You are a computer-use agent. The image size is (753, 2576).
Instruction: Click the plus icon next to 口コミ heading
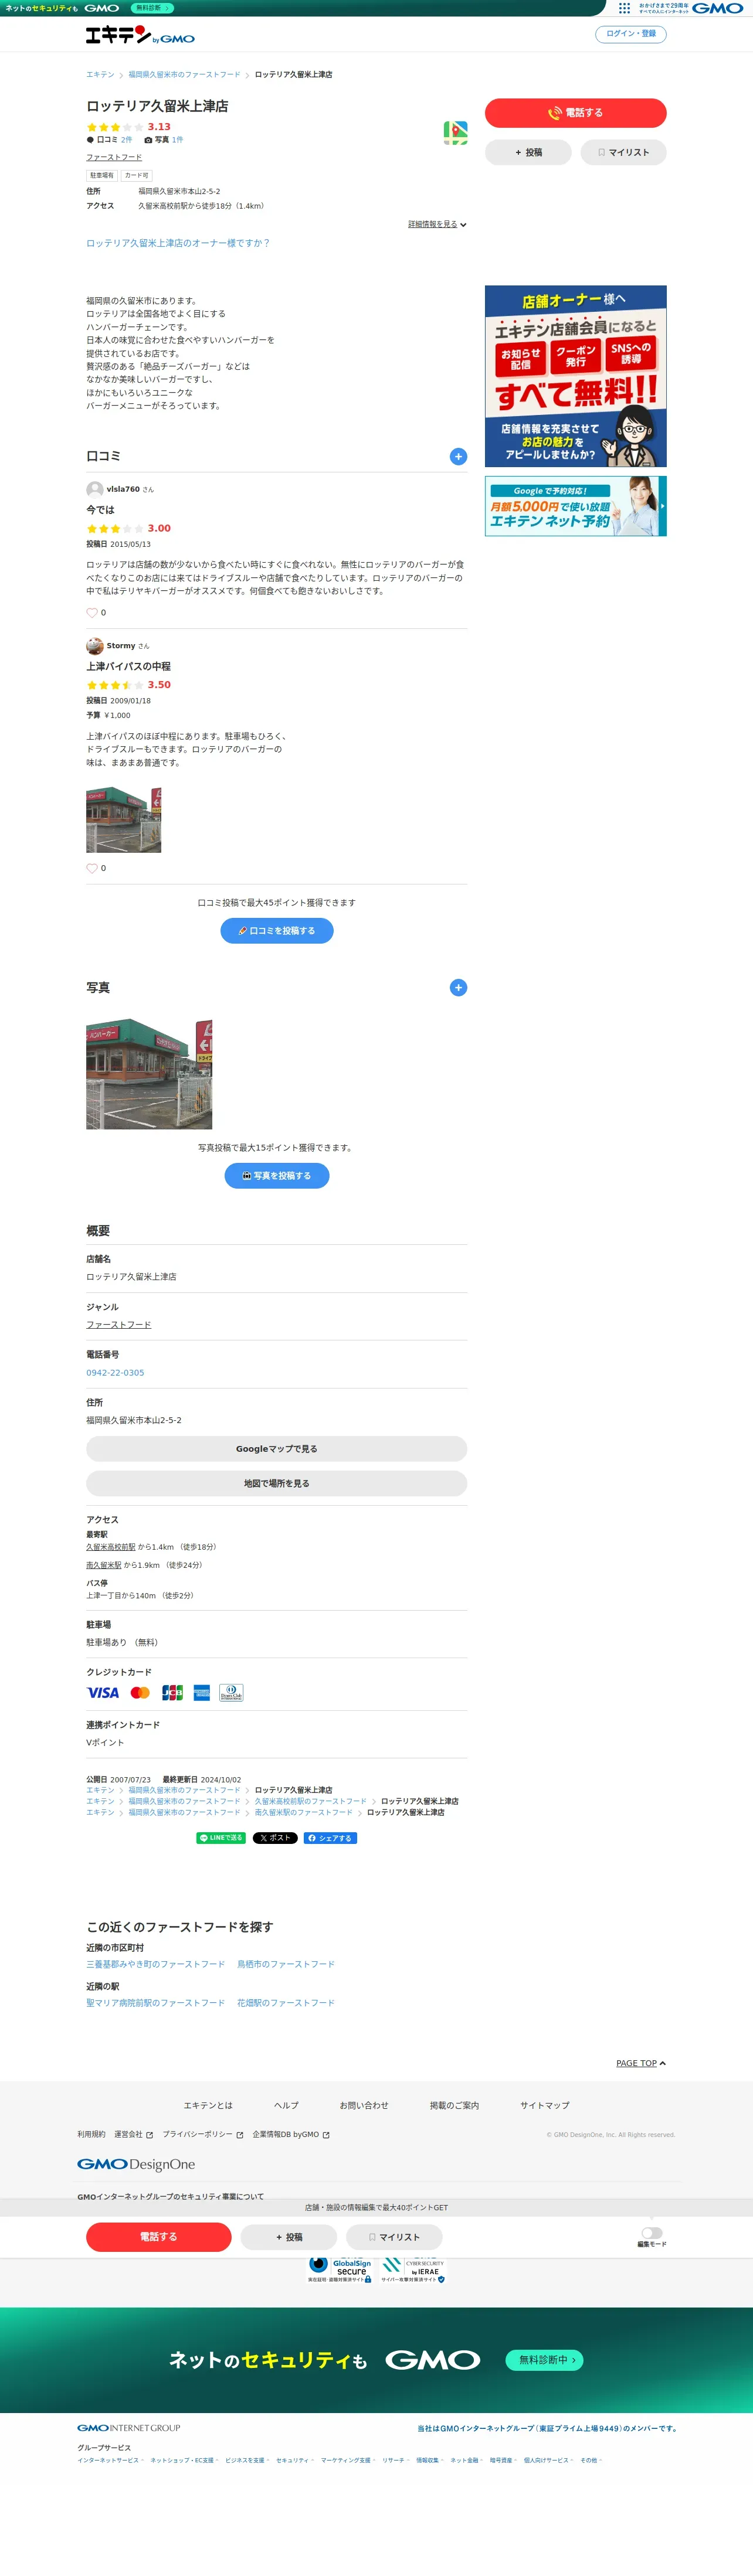pyautogui.click(x=458, y=456)
